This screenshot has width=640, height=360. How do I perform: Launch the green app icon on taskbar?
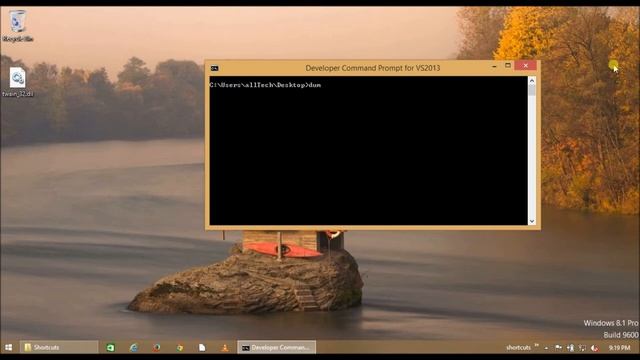tap(110, 348)
